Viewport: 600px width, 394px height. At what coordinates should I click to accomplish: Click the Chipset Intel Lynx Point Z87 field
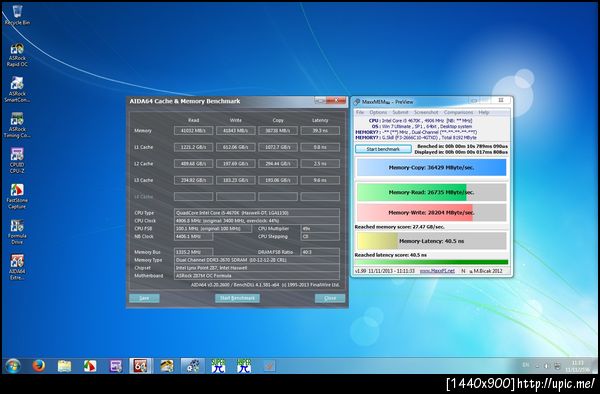257,268
